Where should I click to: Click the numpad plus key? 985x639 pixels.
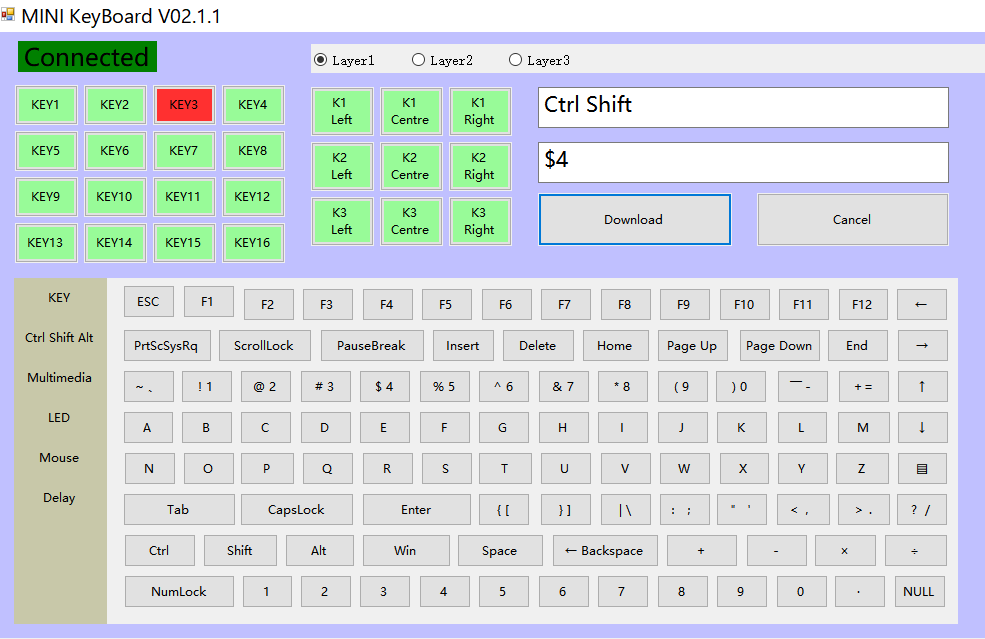pos(701,551)
